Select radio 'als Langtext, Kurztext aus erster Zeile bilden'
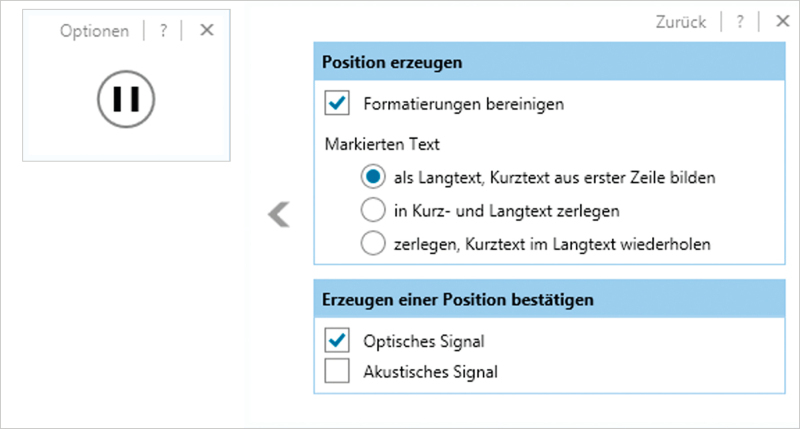 [x=373, y=177]
